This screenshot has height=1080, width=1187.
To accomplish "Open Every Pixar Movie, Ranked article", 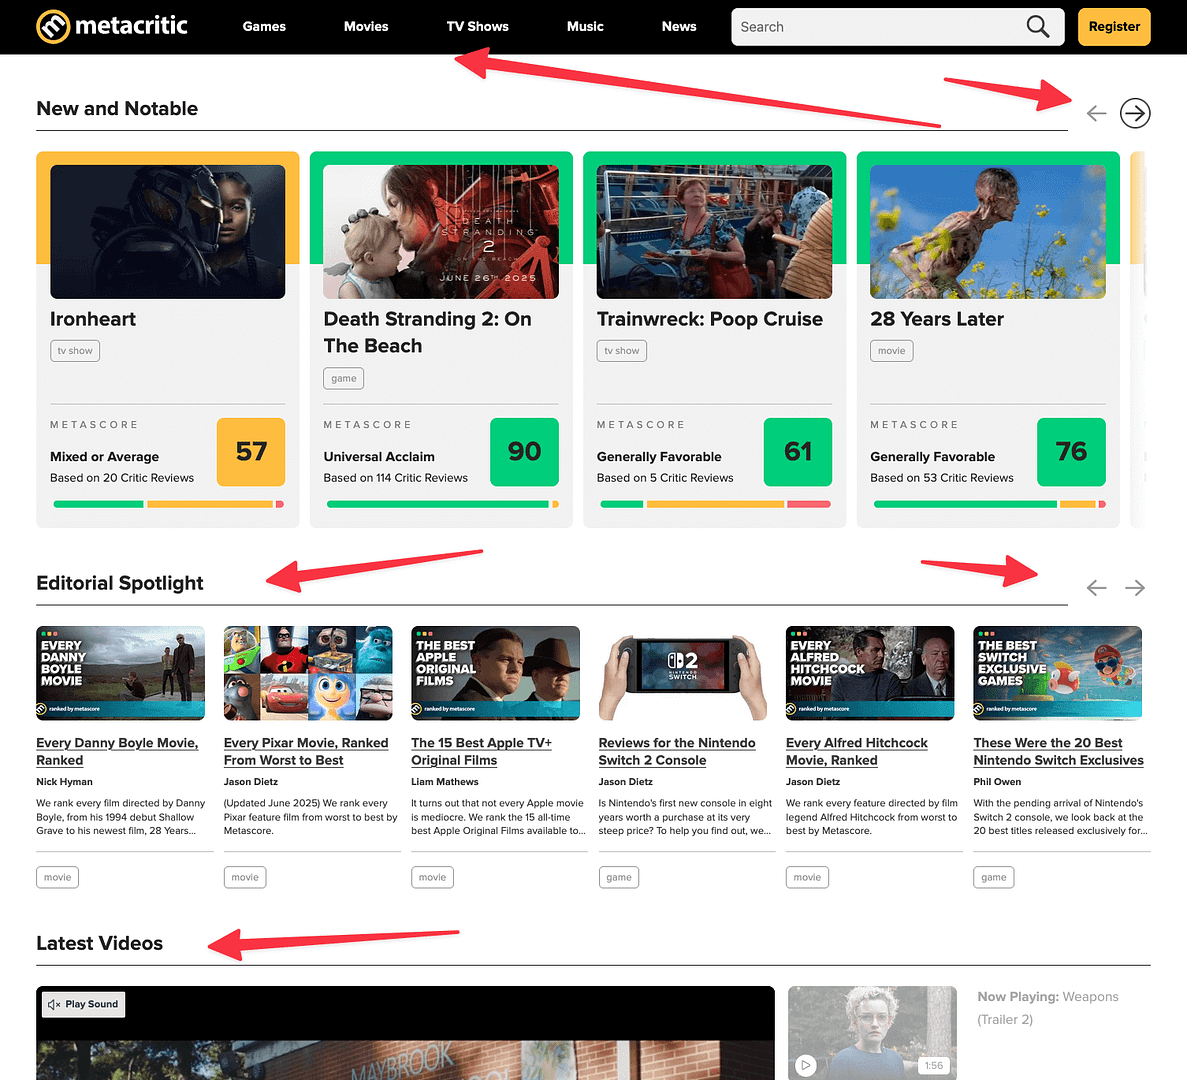I will click(x=306, y=752).
